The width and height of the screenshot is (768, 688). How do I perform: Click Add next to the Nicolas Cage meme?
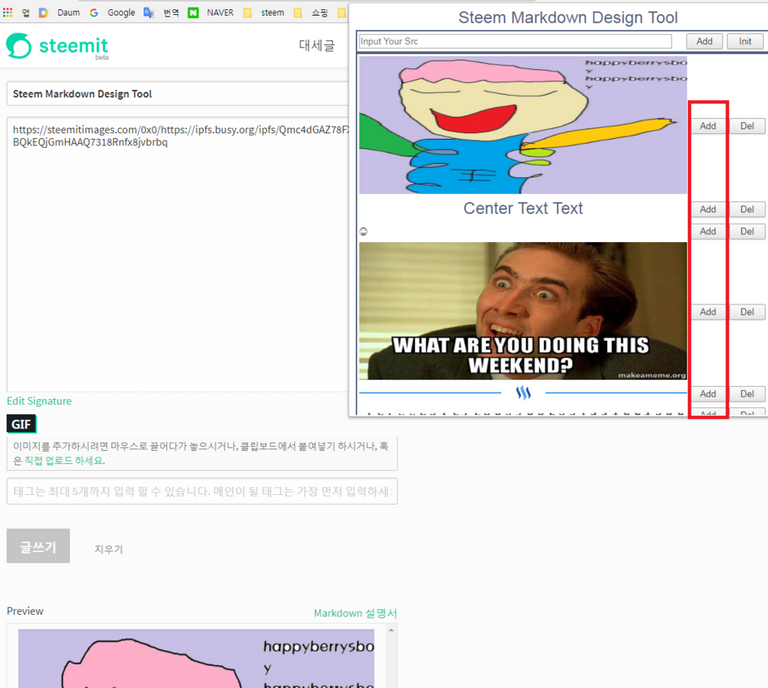point(708,312)
